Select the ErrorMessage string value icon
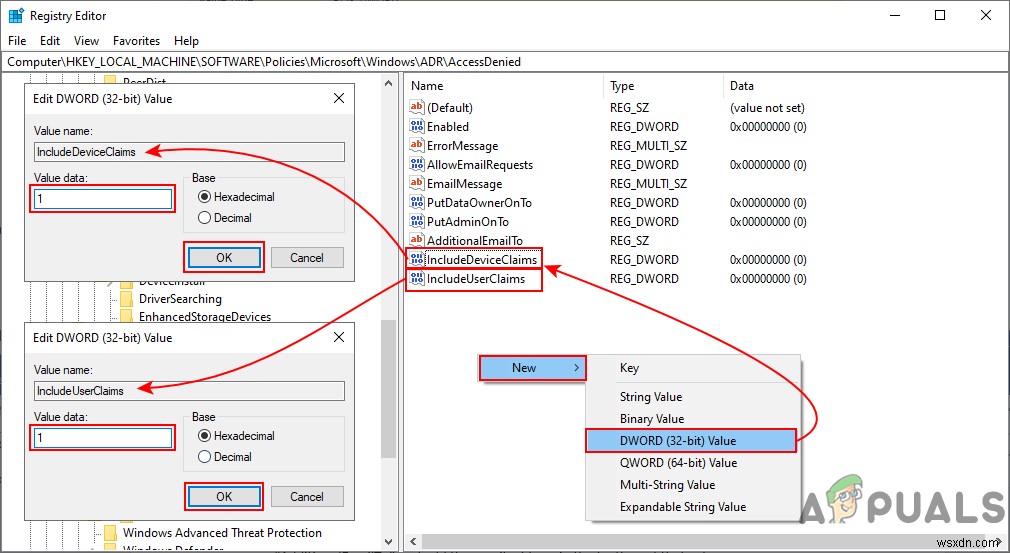The image size is (1010, 553). tap(417, 145)
